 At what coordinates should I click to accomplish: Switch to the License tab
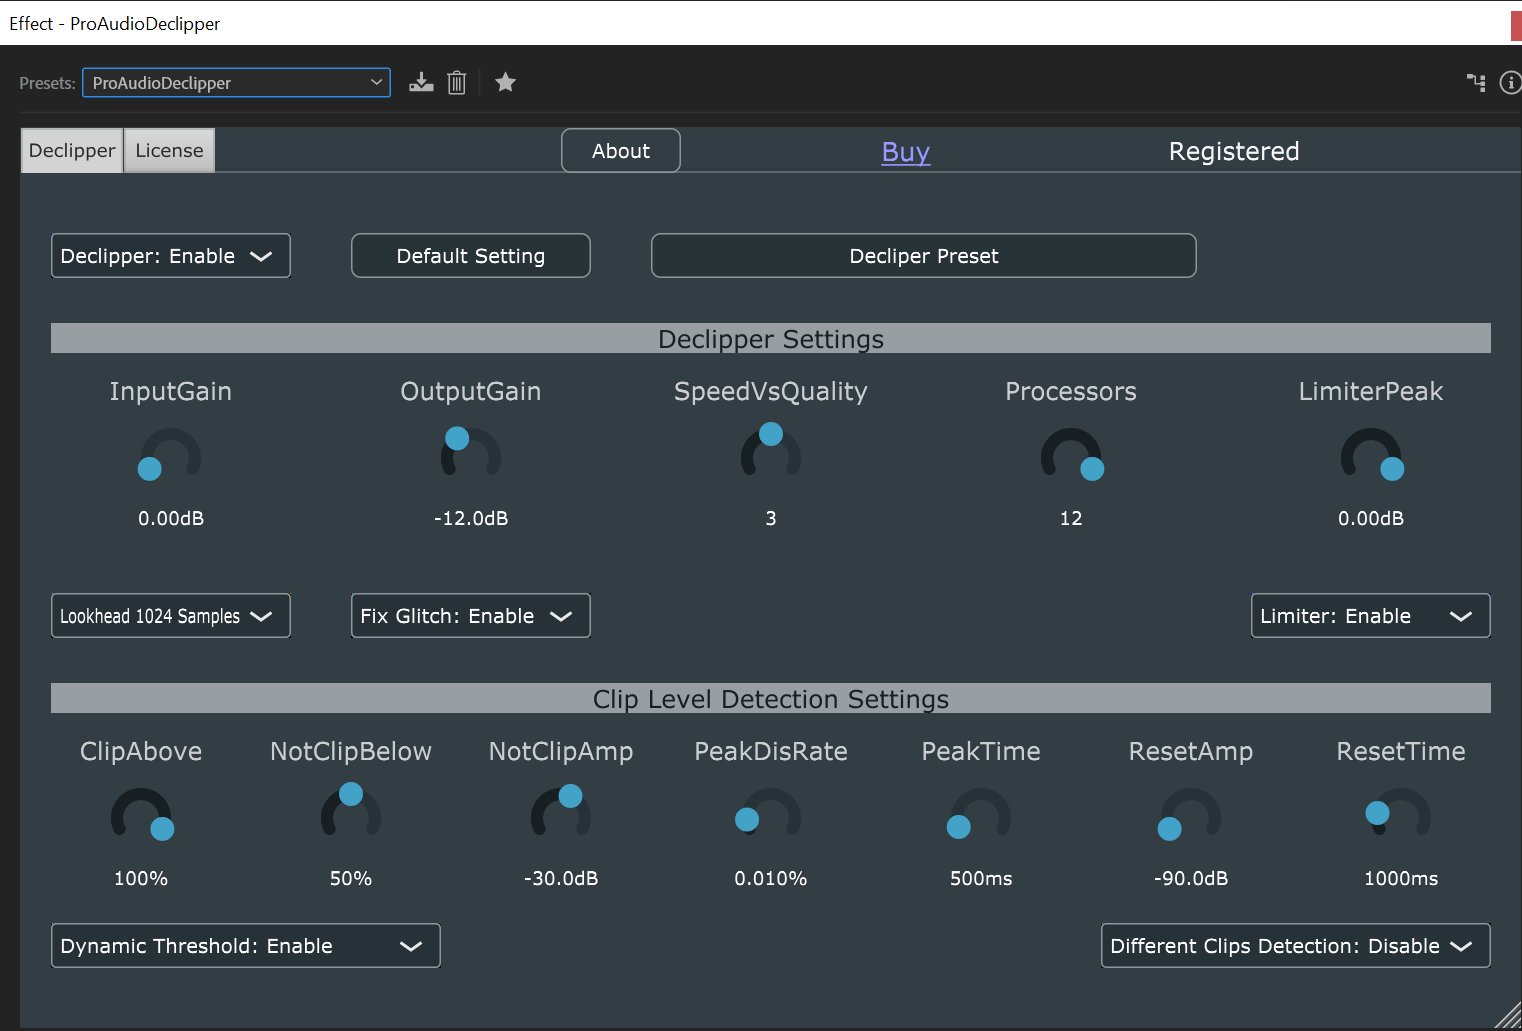coord(169,150)
